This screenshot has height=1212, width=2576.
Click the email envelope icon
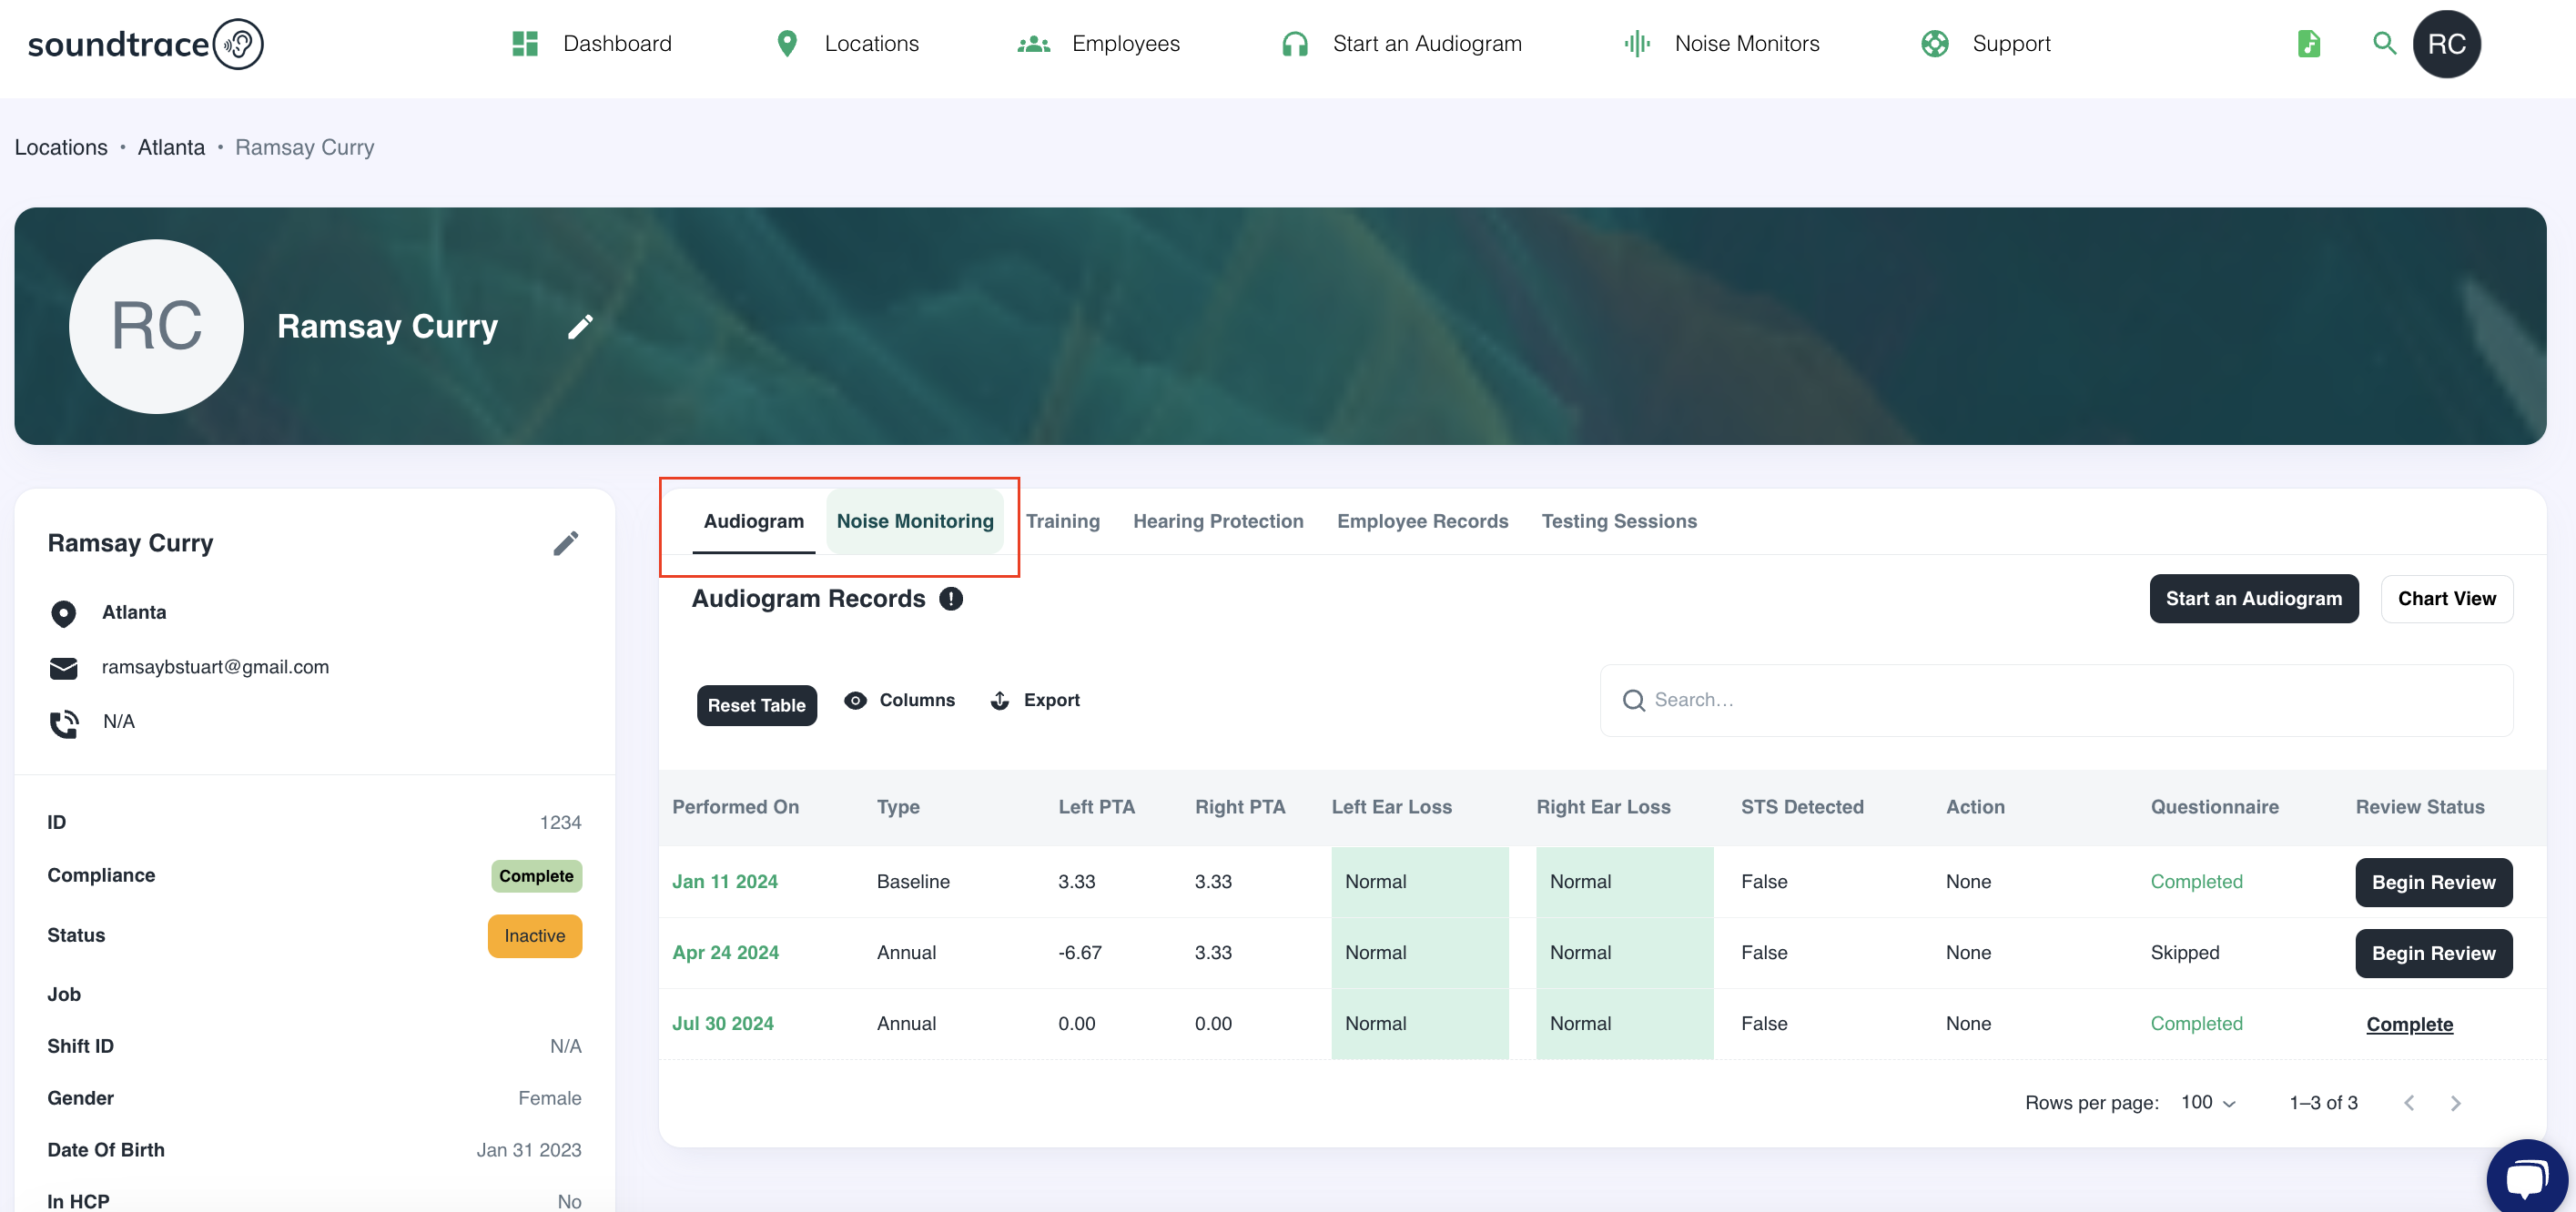(63, 668)
